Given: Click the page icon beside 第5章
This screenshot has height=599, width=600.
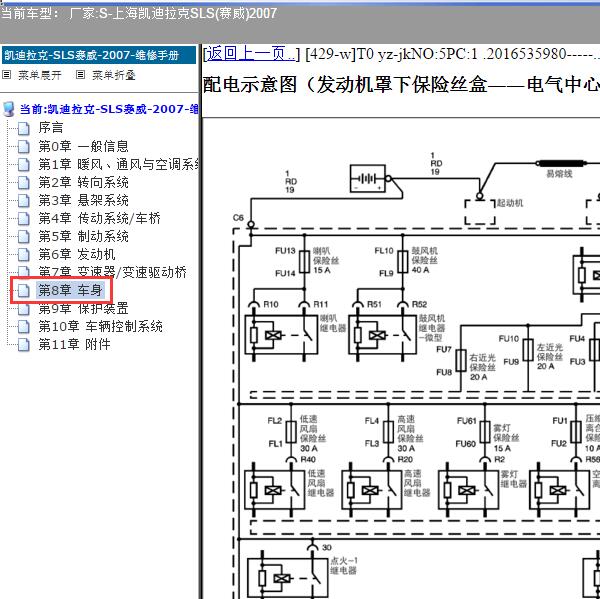Looking at the screenshot, I should 24,237.
